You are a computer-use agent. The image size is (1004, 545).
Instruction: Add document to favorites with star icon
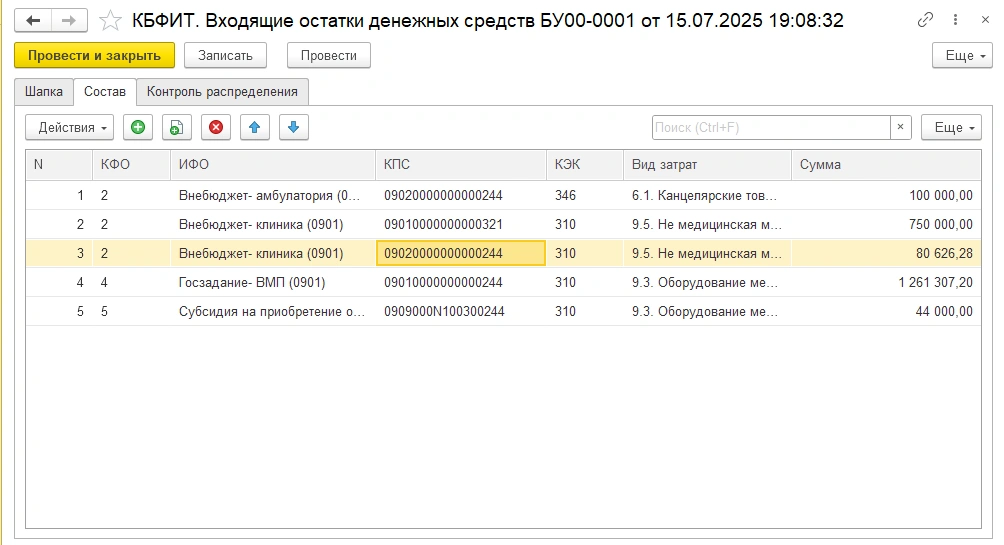(110, 21)
